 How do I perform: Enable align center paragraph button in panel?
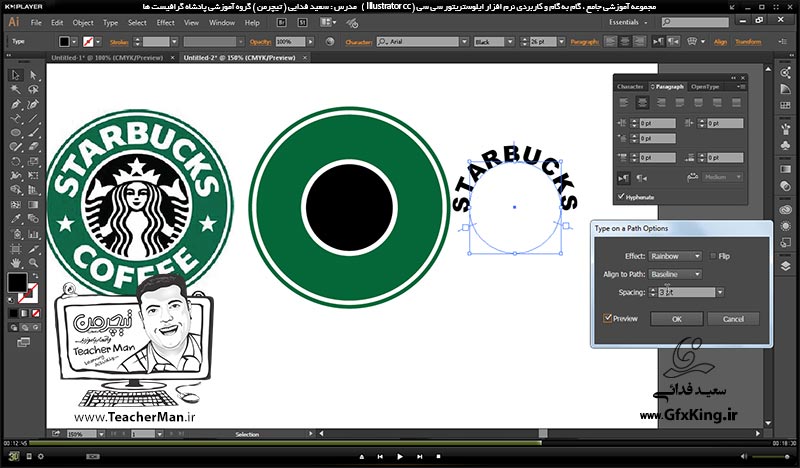coord(642,103)
